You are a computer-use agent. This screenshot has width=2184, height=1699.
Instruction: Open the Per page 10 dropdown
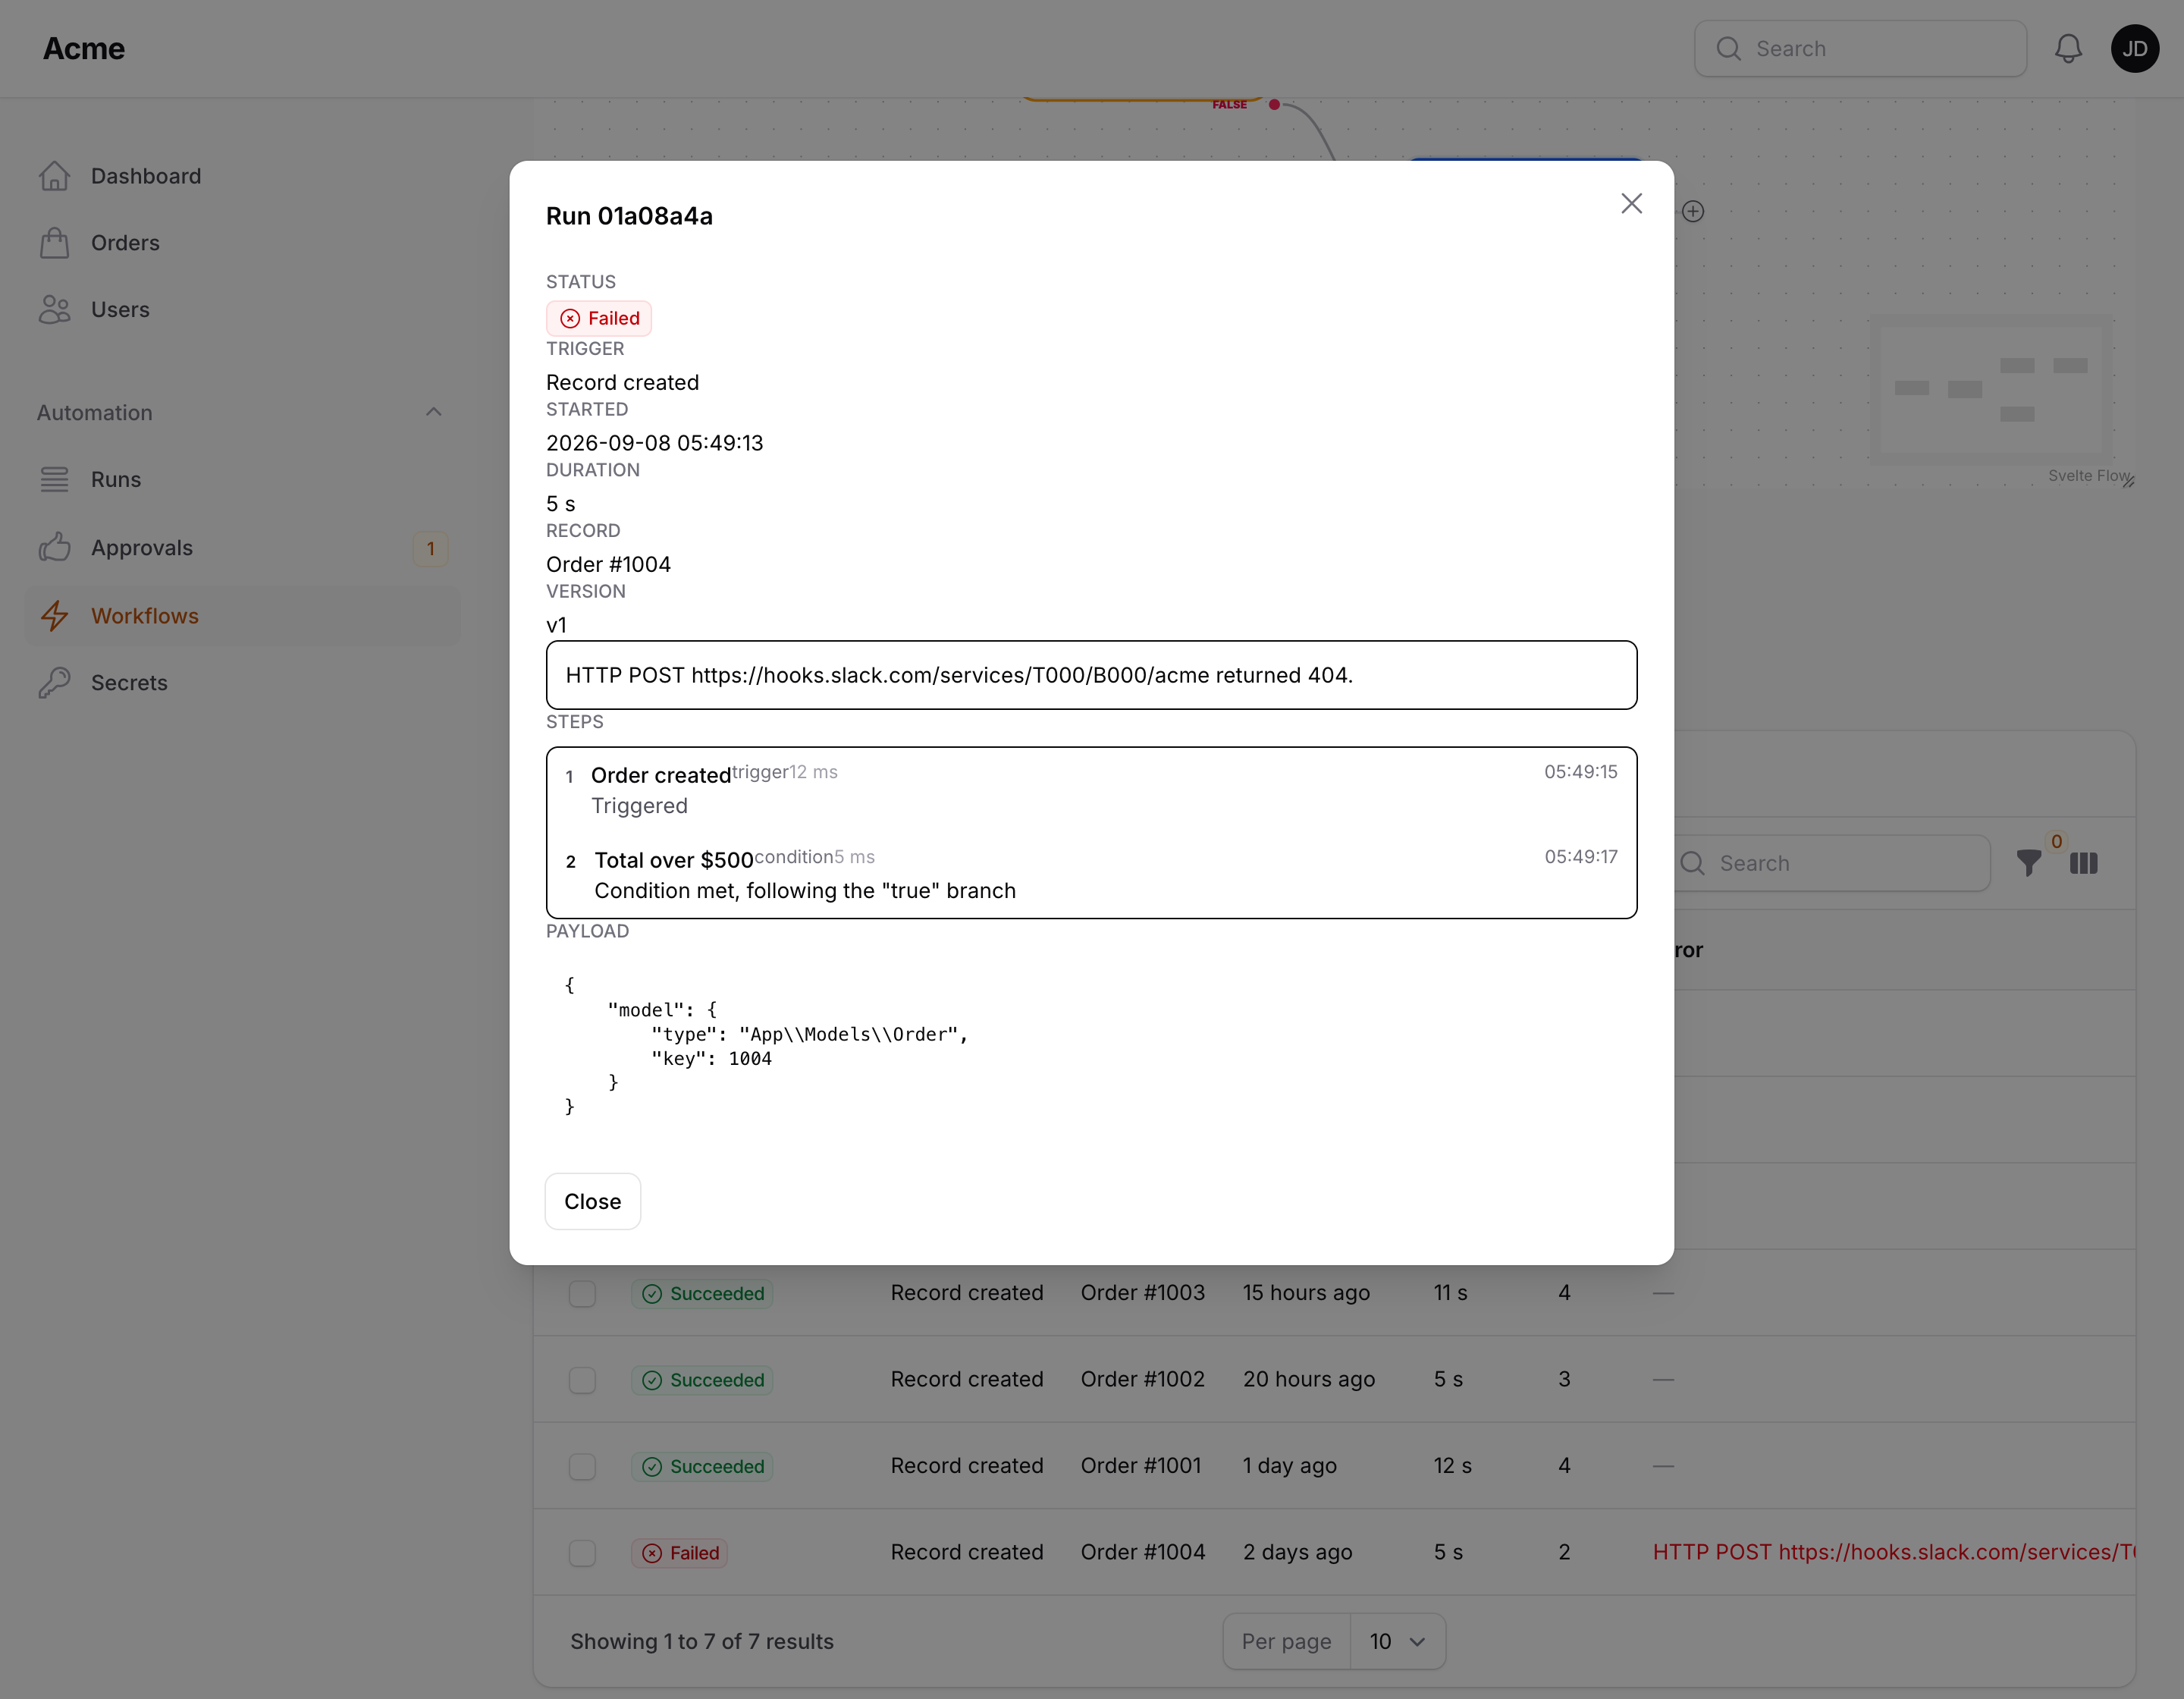1397,1641
